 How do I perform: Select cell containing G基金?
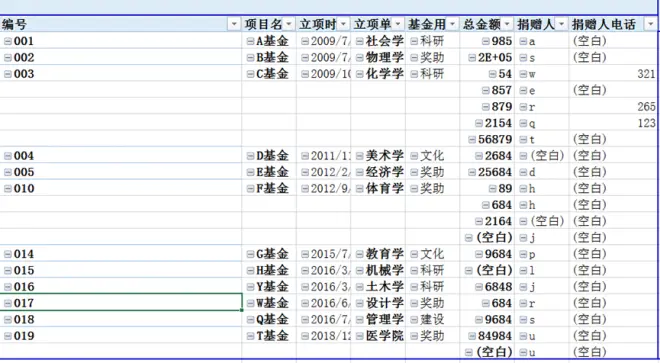click(269, 254)
